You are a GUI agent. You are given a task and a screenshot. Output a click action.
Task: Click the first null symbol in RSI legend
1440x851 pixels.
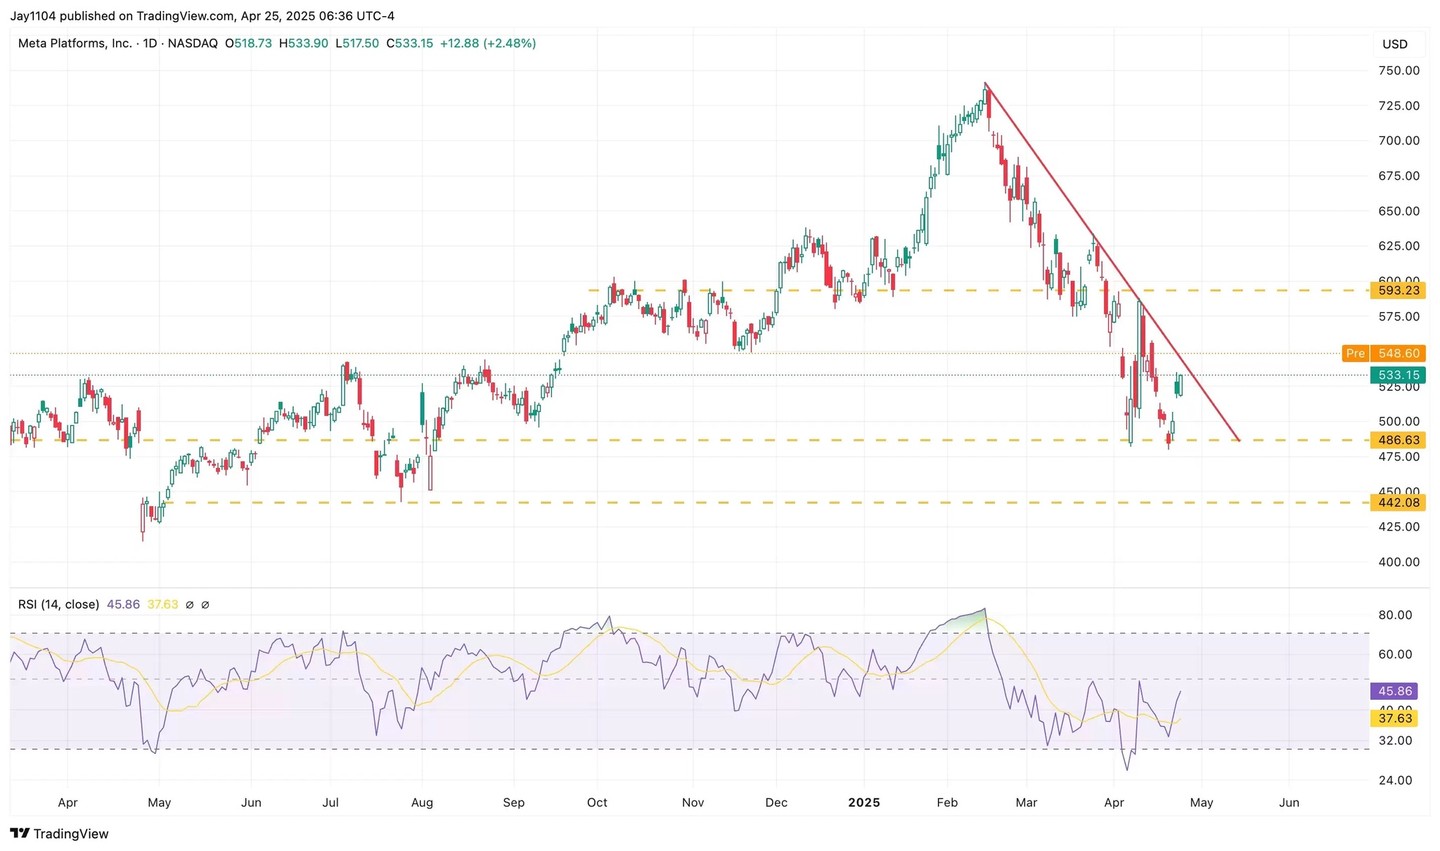[x=190, y=605]
